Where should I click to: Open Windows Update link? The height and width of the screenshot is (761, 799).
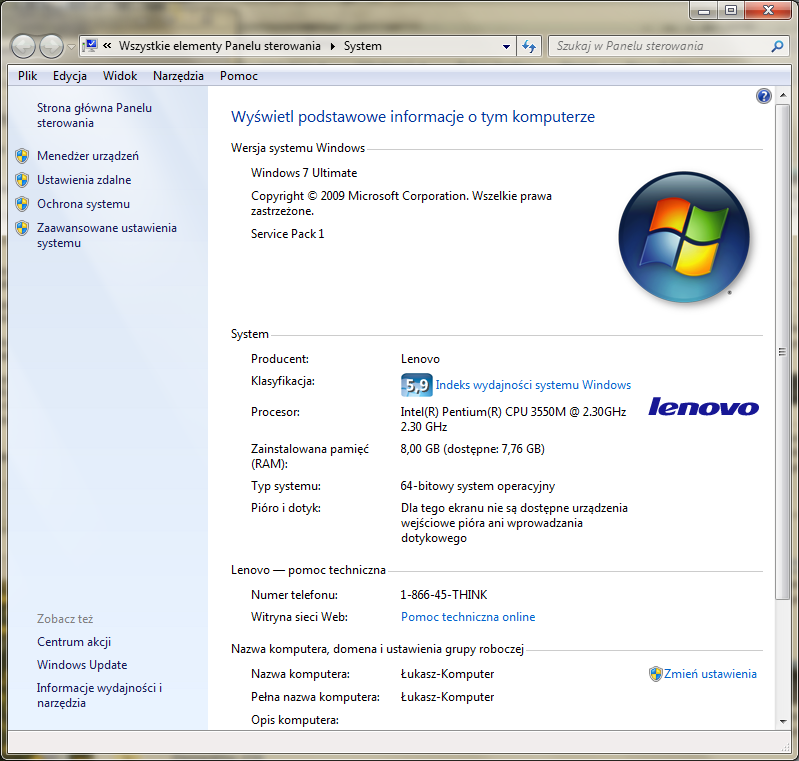coord(82,665)
